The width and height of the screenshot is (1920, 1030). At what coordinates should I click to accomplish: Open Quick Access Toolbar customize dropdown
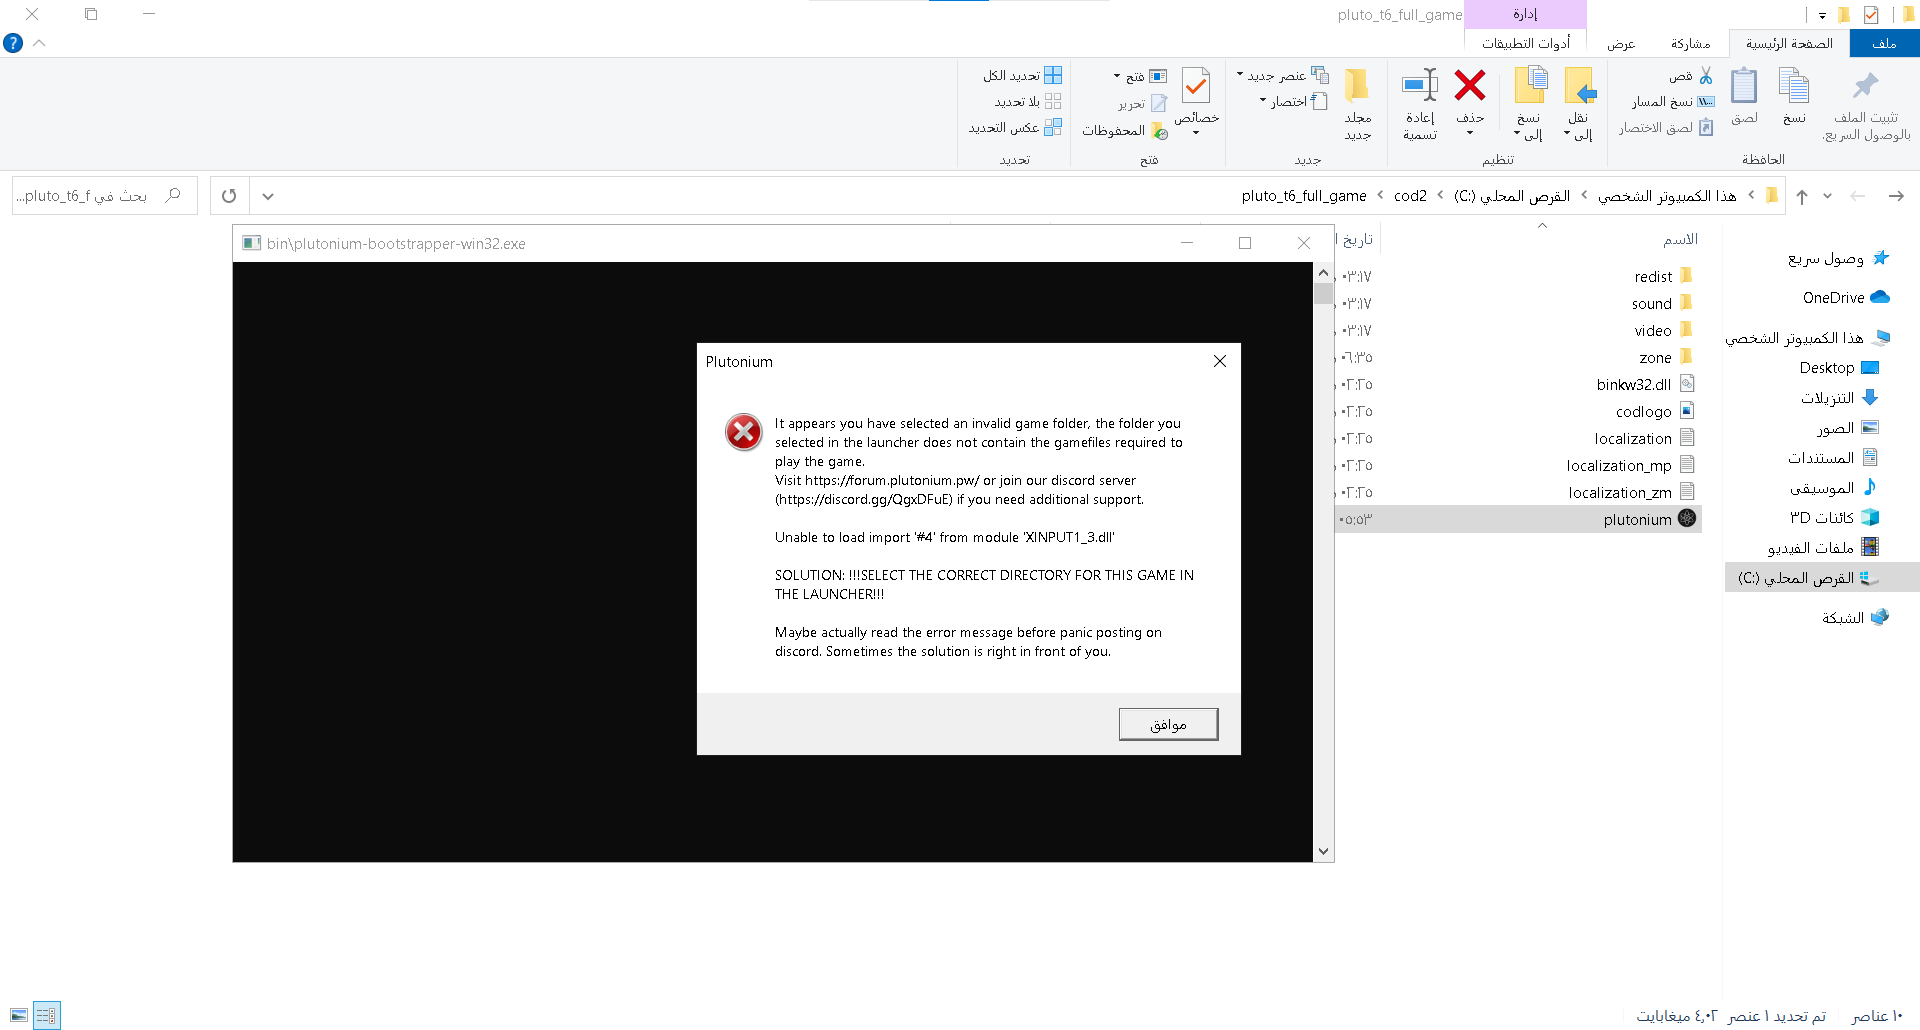pos(1822,15)
